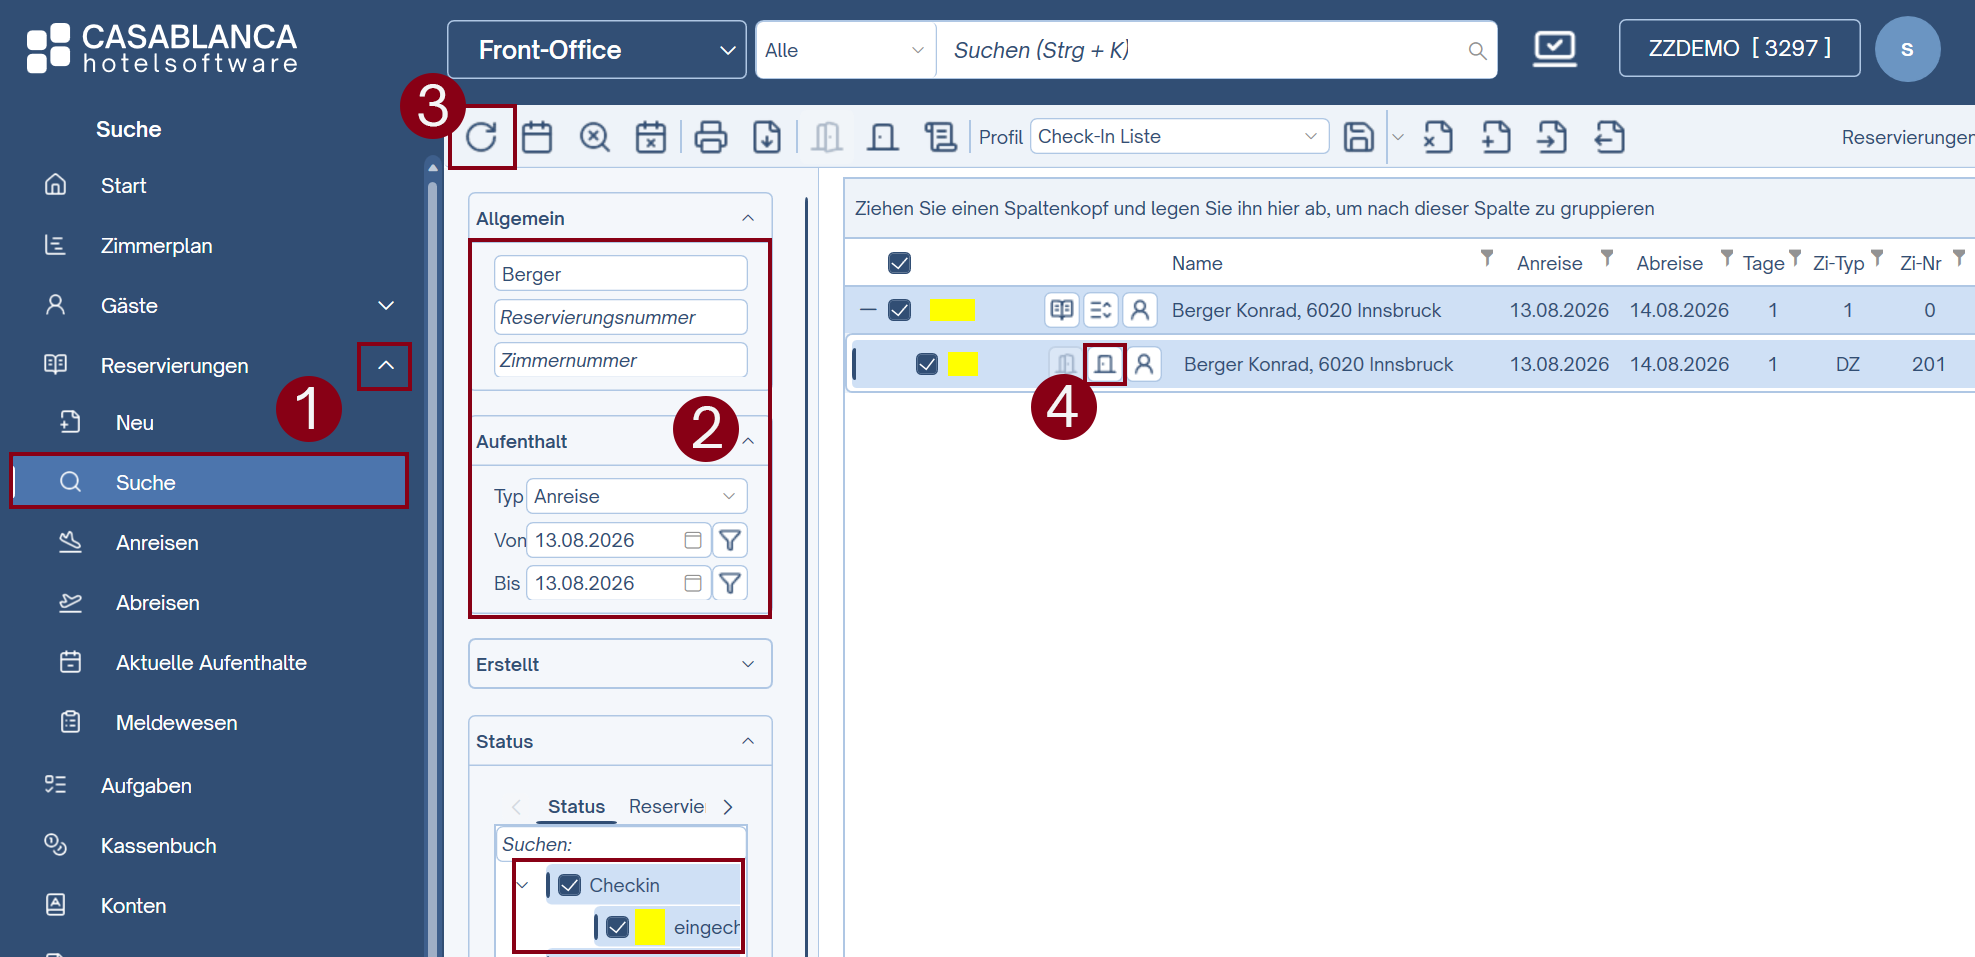This screenshot has height=957, width=1975.
Task: Click the document with left arrow icon
Action: [x=1610, y=137]
